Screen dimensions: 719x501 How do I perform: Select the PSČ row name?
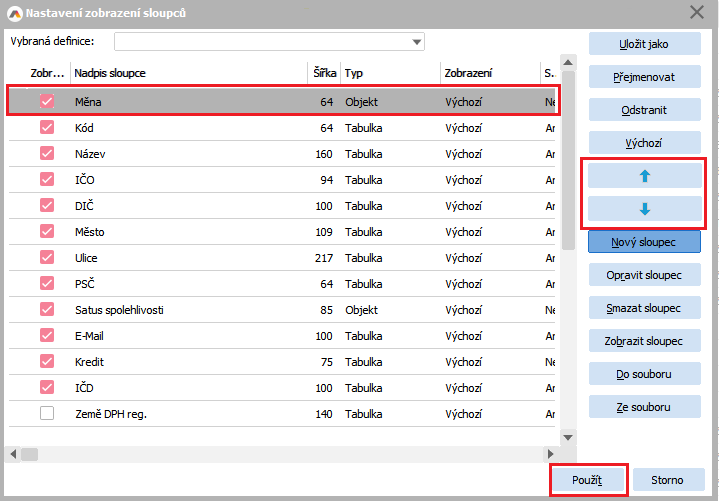(x=85, y=284)
